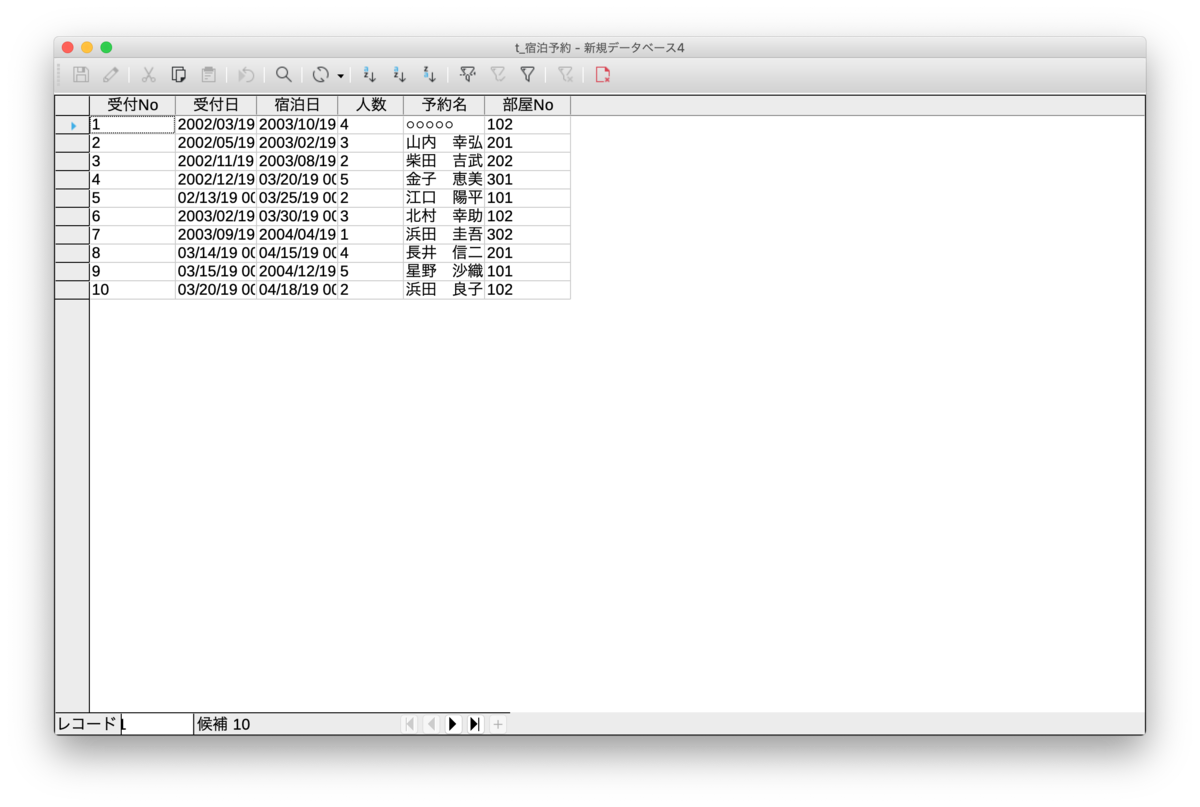
Task: Click the cell containing 浜田 圭吾
Action: pos(444,235)
